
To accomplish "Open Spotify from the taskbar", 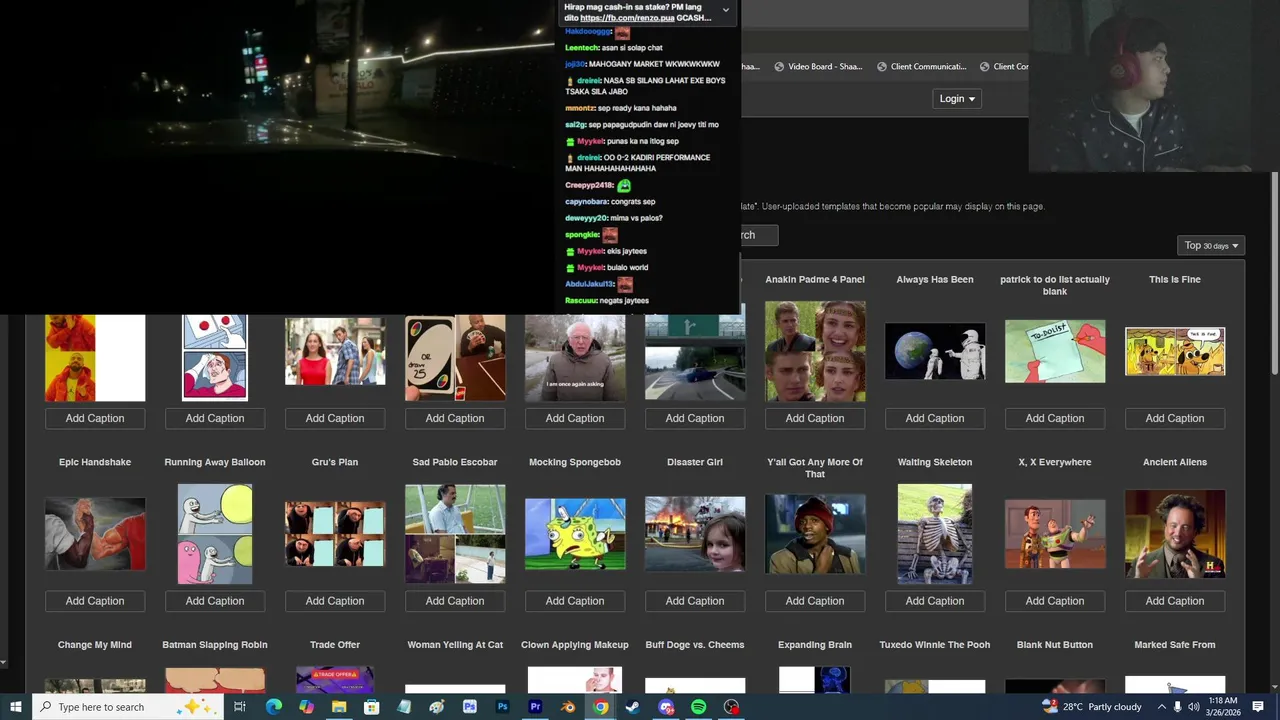I will [x=699, y=707].
